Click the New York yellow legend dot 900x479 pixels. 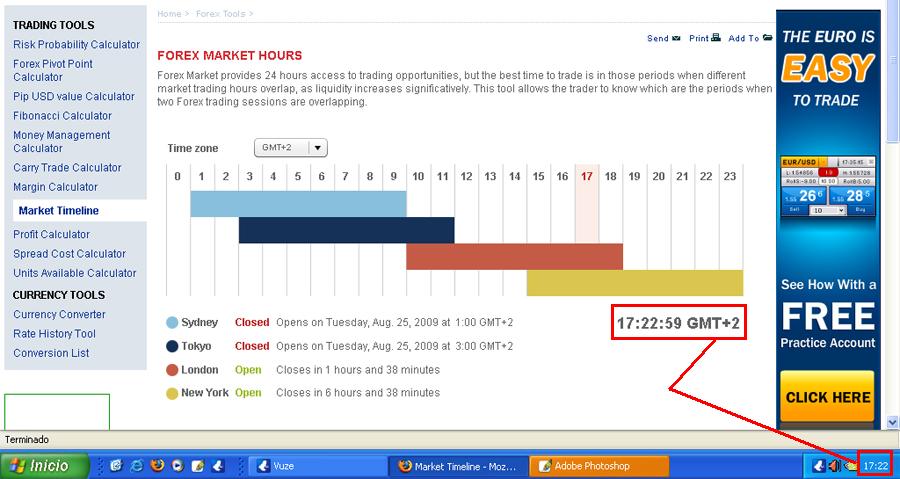[173, 393]
